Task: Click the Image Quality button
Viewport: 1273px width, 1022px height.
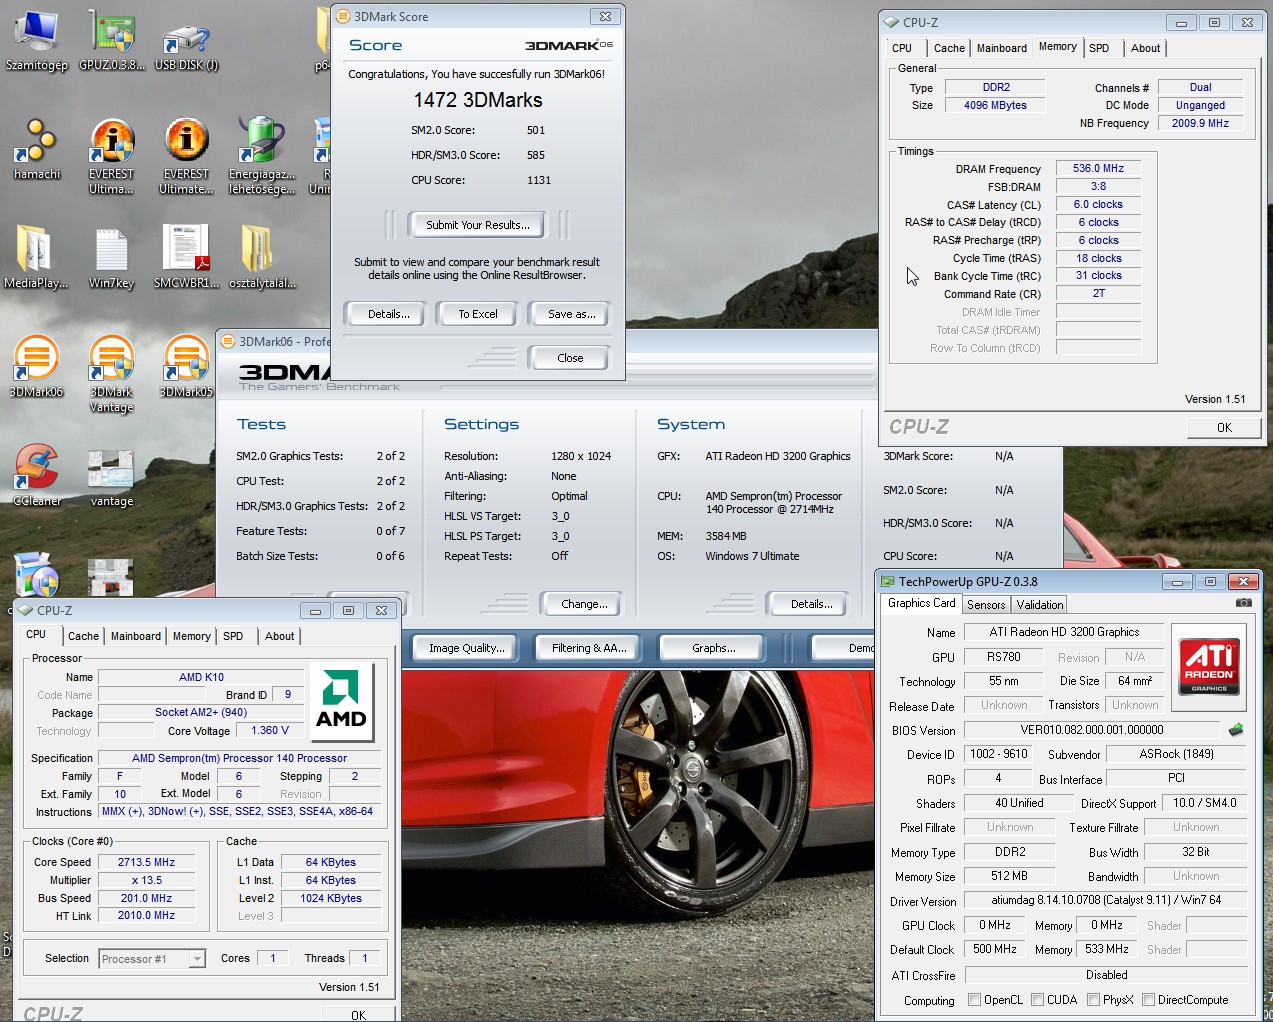Action: (x=466, y=648)
